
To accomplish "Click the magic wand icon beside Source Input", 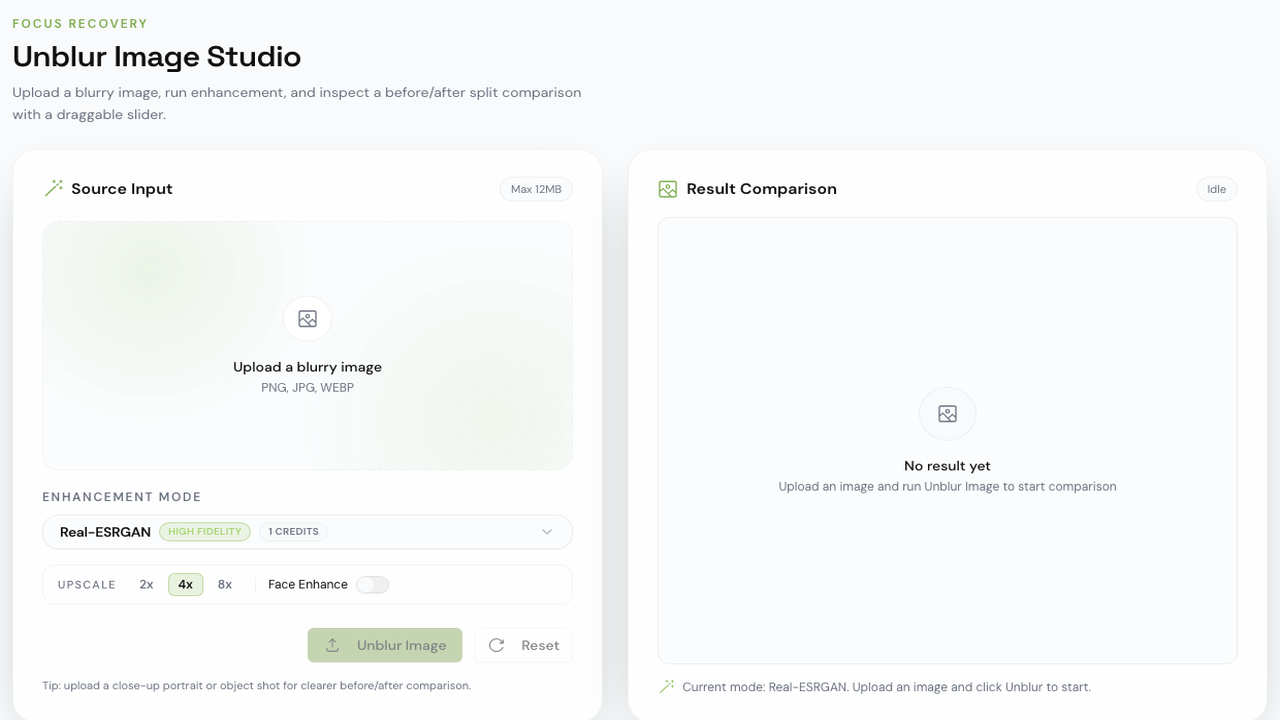I will (54, 188).
